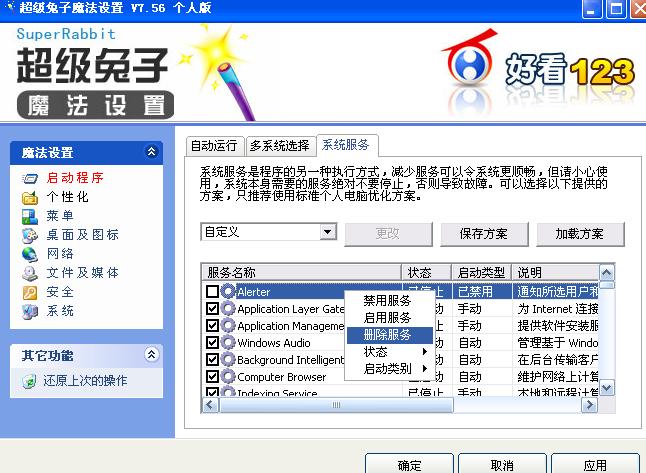This screenshot has width=646, height=473.
Task: Click the 个性化 folder icon
Action: pyautogui.click(x=30, y=198)
